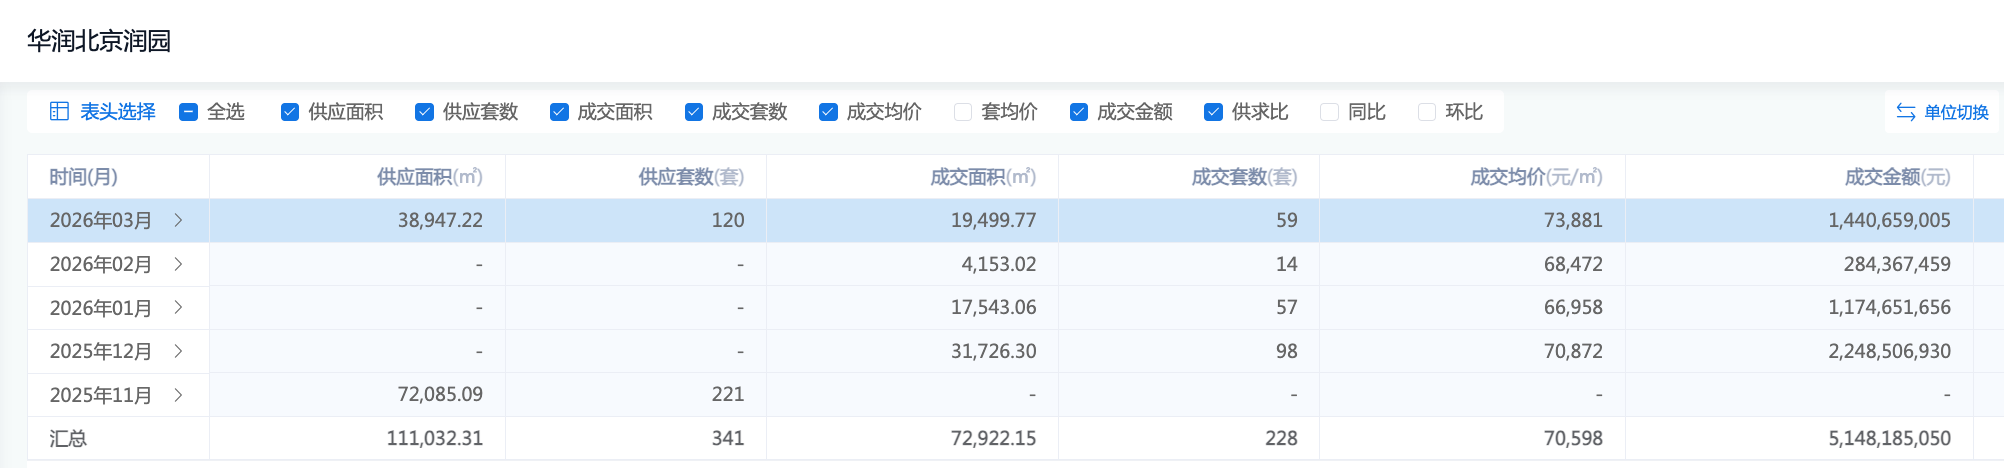Disable the 成交面积 column checkbox
This screenshot has height=468, width=2004.
click(x=559, y=112)
